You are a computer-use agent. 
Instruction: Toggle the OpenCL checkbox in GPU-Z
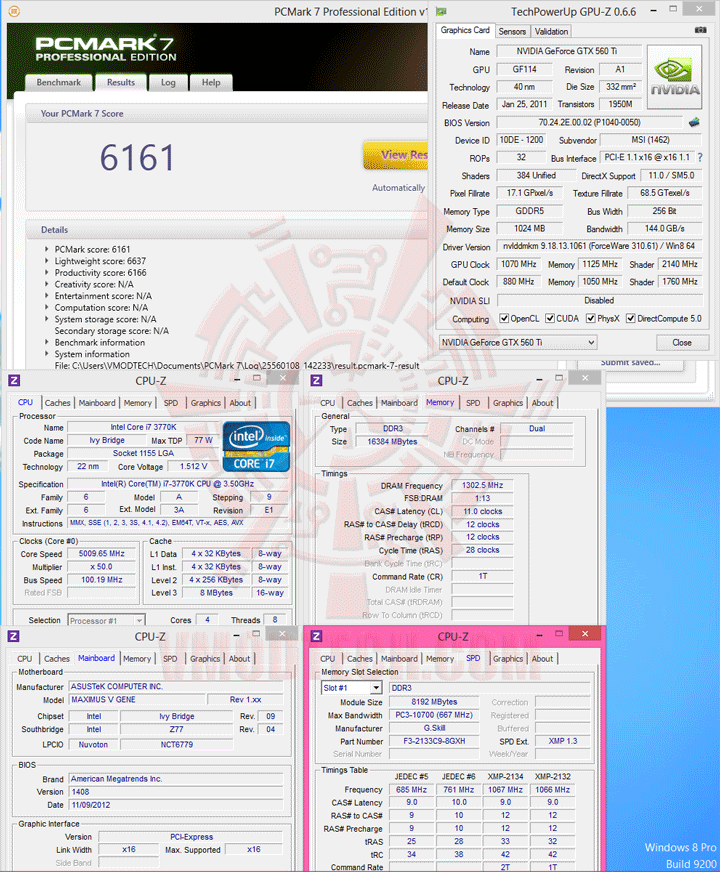504,319
